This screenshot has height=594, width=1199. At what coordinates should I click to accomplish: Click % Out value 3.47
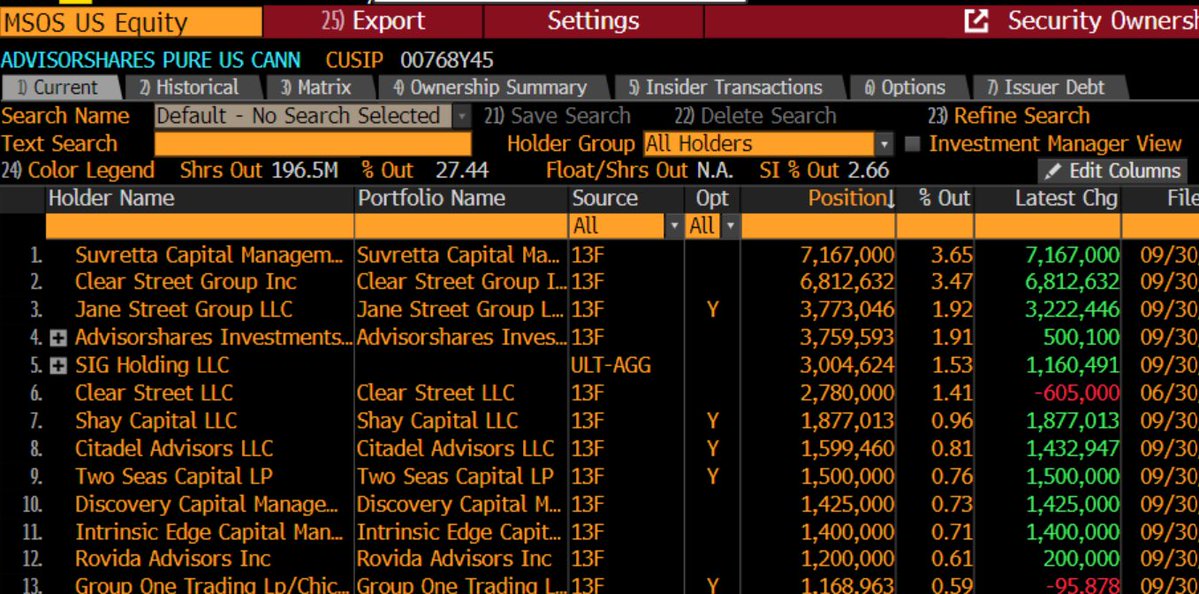click(952, 282)
